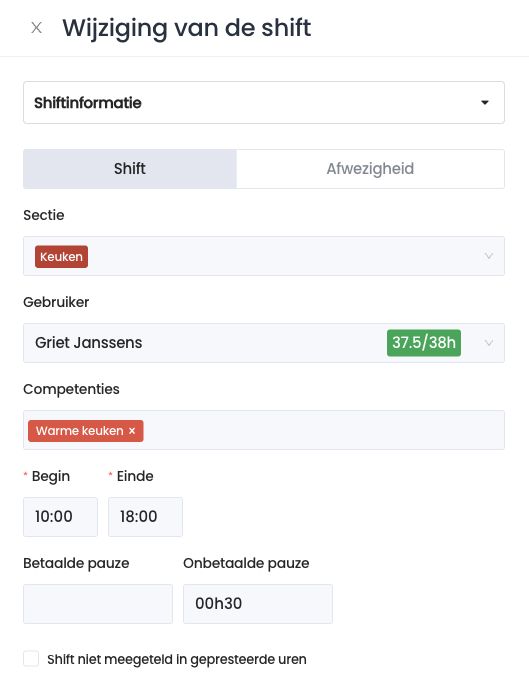Click the Onbetaalde pauze field 00h30
The width and height of the screenshot is (529, 677).
(258, 604)
